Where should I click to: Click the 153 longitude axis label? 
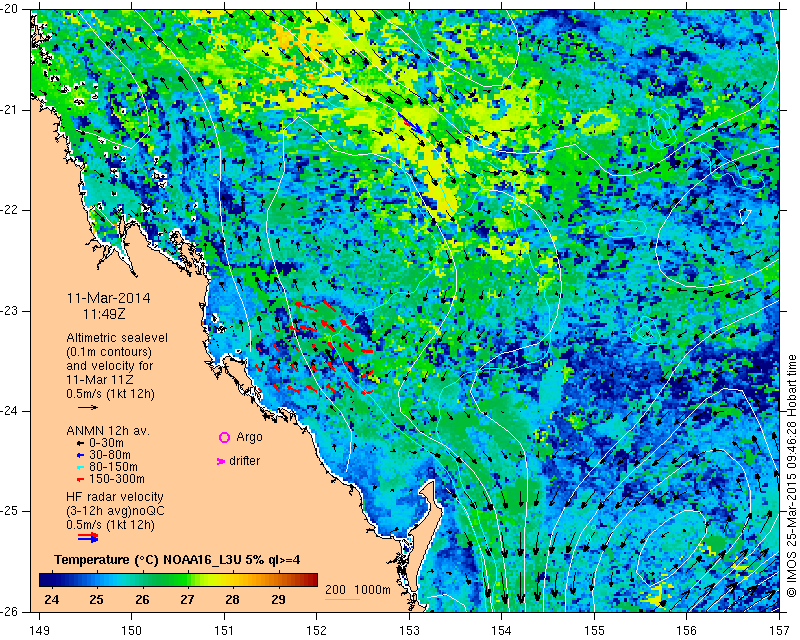pos(410,631)
